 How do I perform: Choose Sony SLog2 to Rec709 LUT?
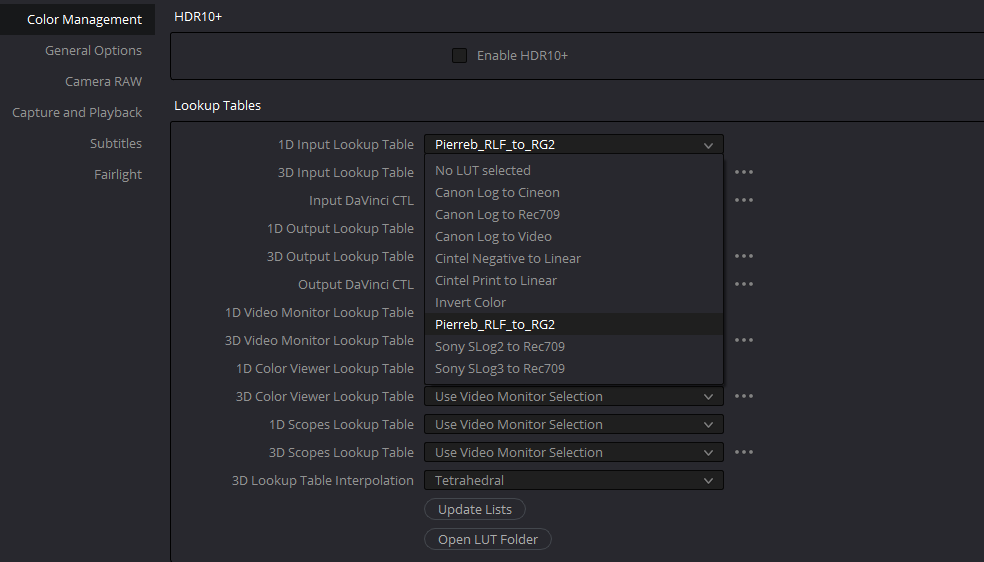coord(574,346)
